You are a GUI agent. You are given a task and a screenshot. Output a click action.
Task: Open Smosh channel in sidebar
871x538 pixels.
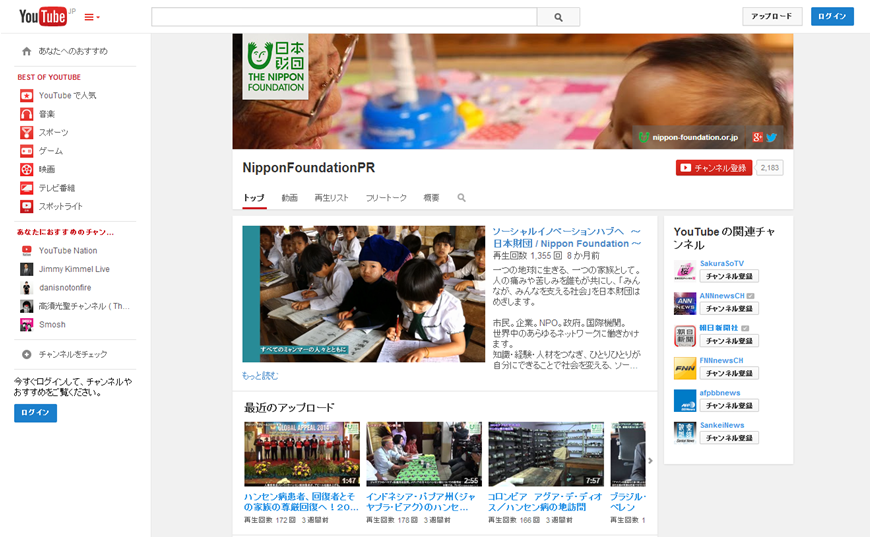click(52, 324)
